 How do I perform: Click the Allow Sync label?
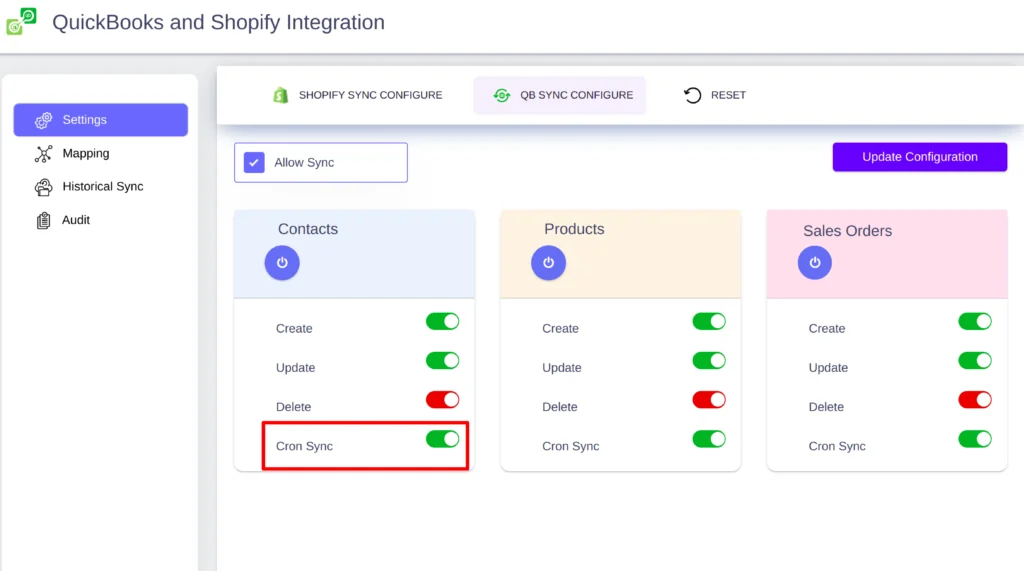pos(304,163)
